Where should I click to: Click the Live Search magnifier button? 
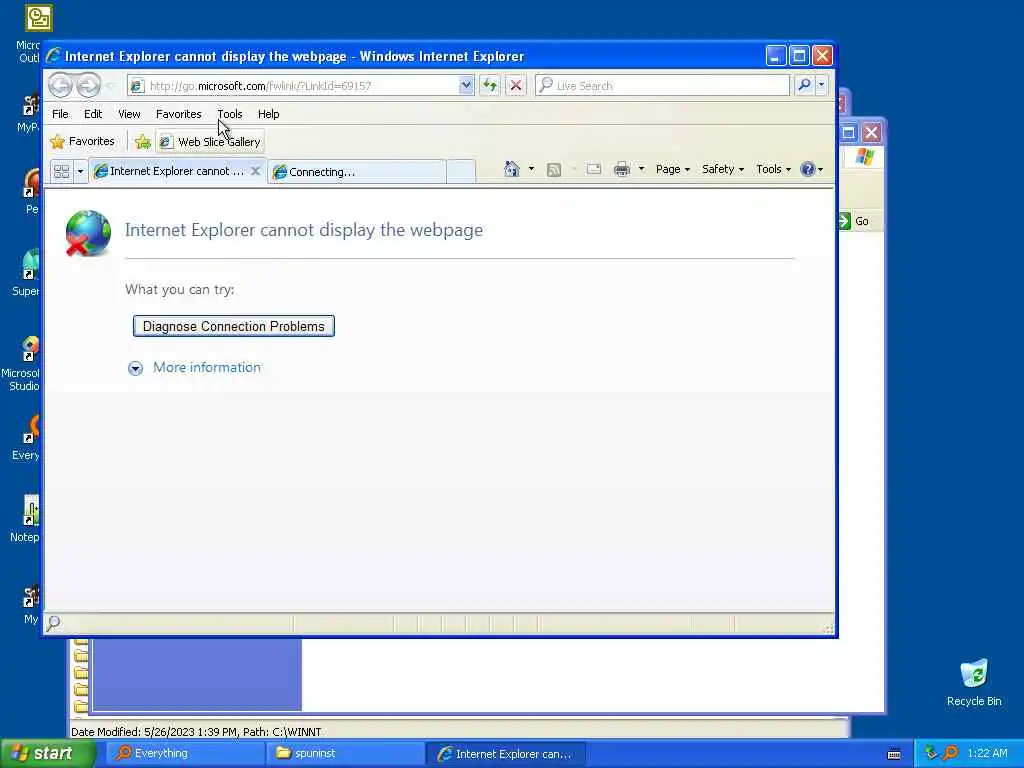[x=805, y=85]
